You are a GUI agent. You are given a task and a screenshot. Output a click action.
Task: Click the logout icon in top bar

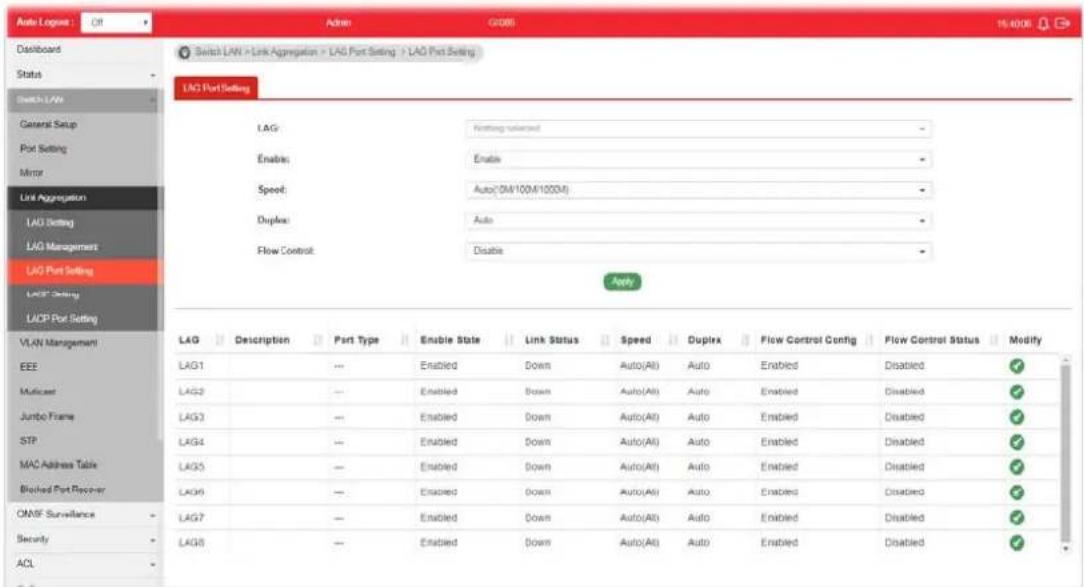pos(1063,24)
